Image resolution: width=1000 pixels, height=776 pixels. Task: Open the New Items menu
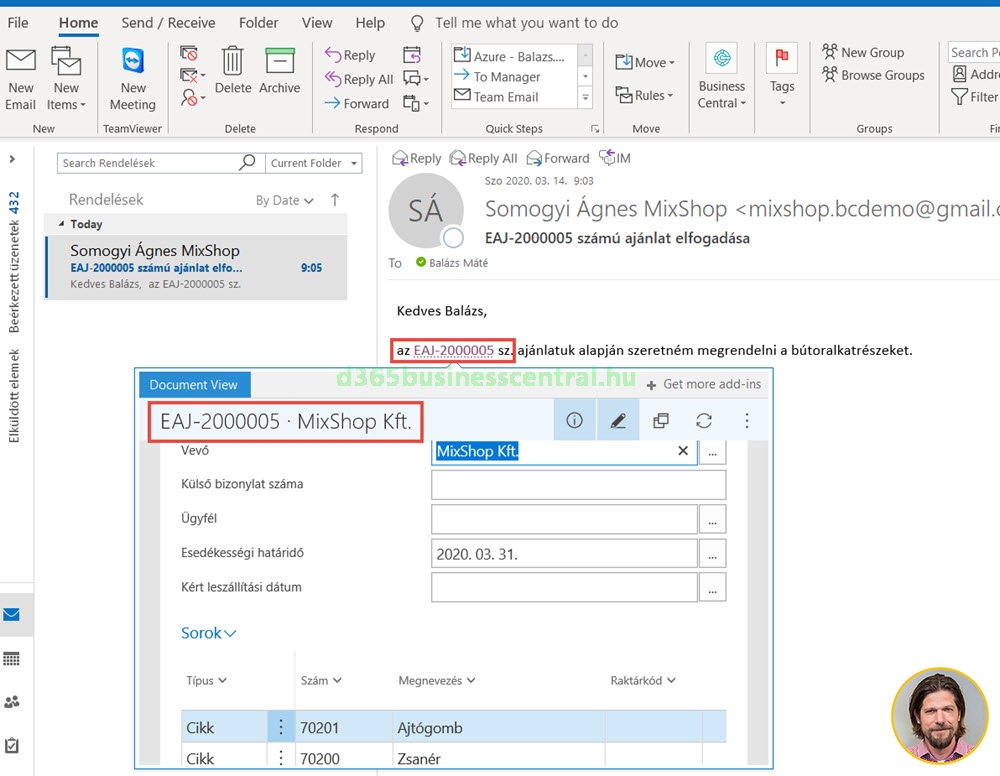coord(66,79)
